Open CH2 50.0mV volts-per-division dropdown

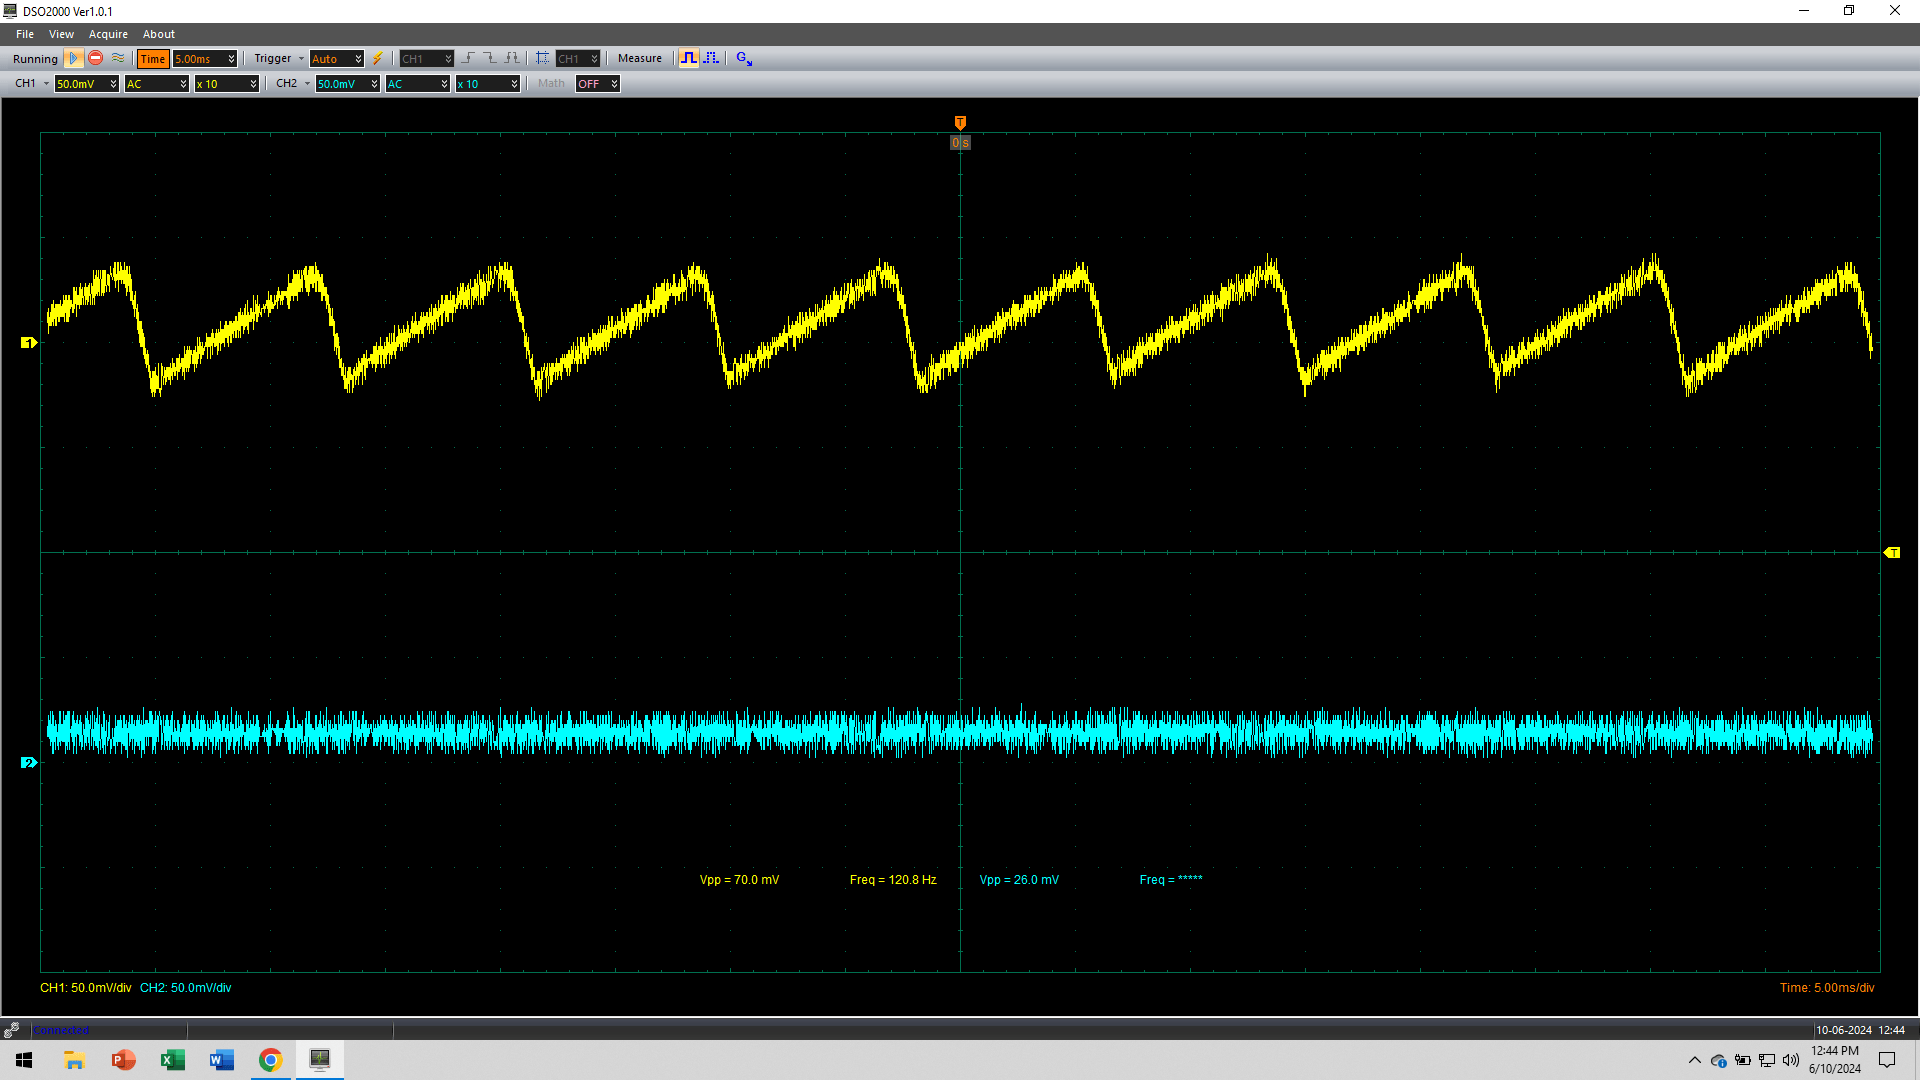[348, 84]
